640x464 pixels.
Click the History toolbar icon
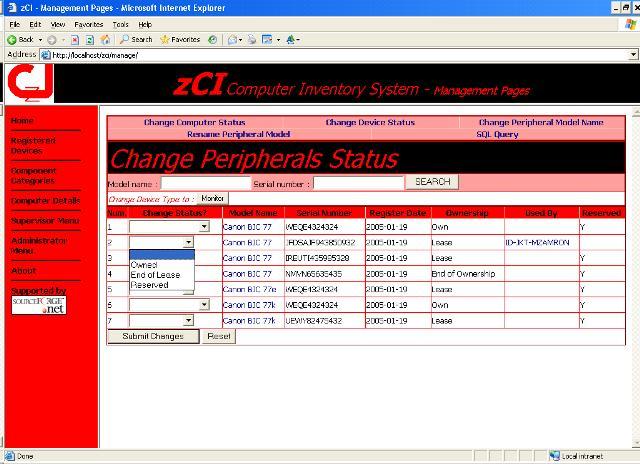click(213, 39)
